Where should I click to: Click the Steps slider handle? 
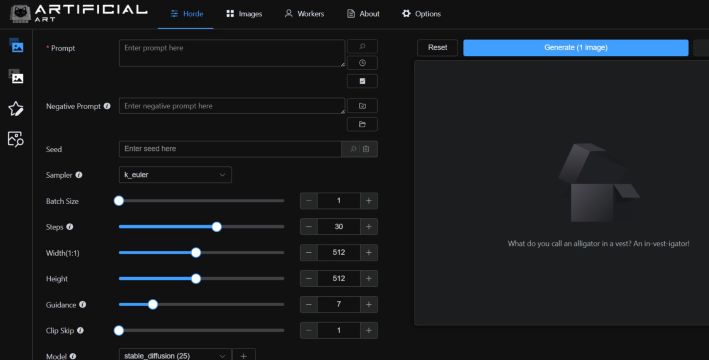(x=217, y=227)
